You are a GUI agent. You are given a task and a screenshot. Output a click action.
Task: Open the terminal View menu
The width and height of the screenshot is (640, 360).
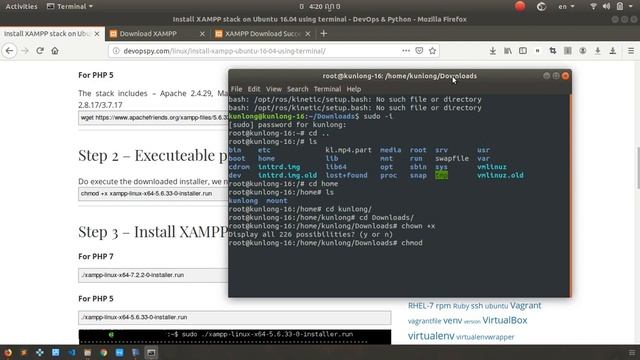point(273,89)
